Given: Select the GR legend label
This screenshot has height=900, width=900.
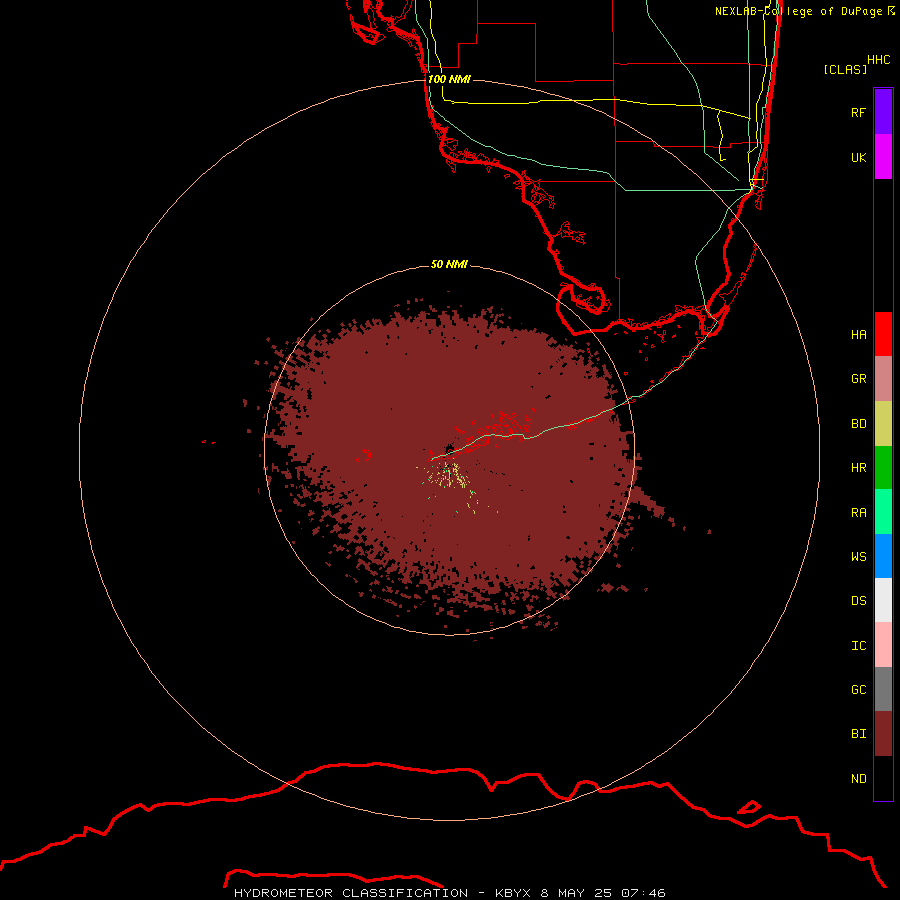Looking at the screenshot, I should [858, 379].
